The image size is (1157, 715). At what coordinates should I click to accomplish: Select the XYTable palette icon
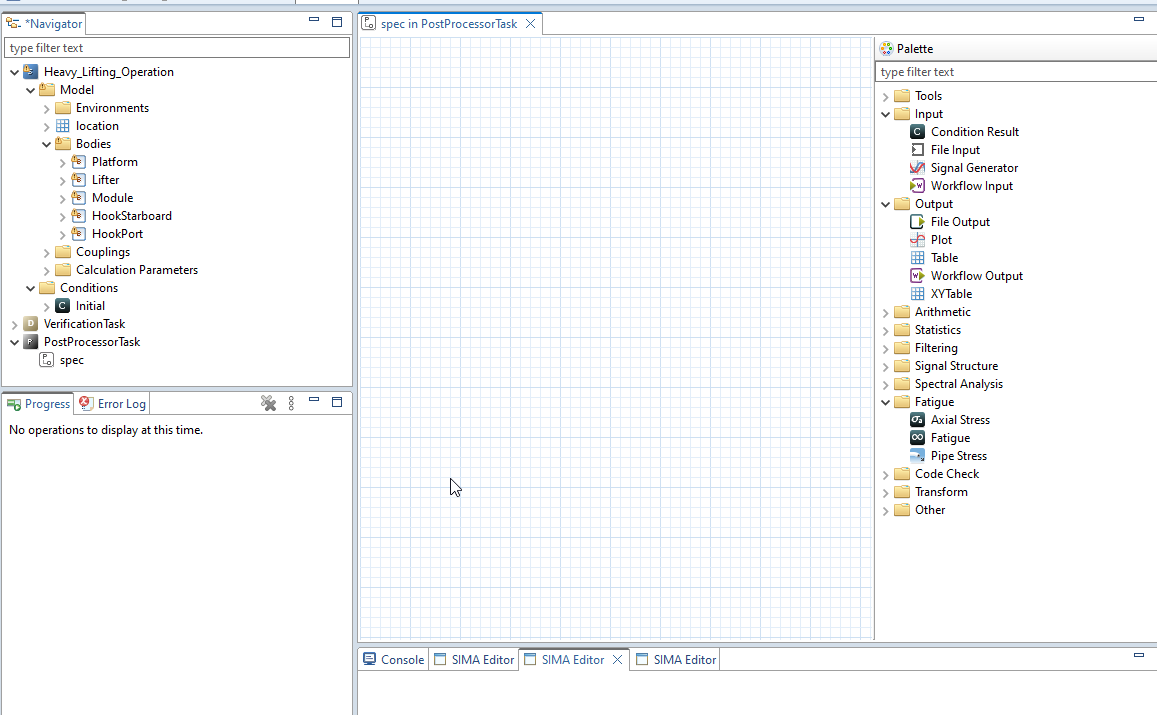click(918, 294)
